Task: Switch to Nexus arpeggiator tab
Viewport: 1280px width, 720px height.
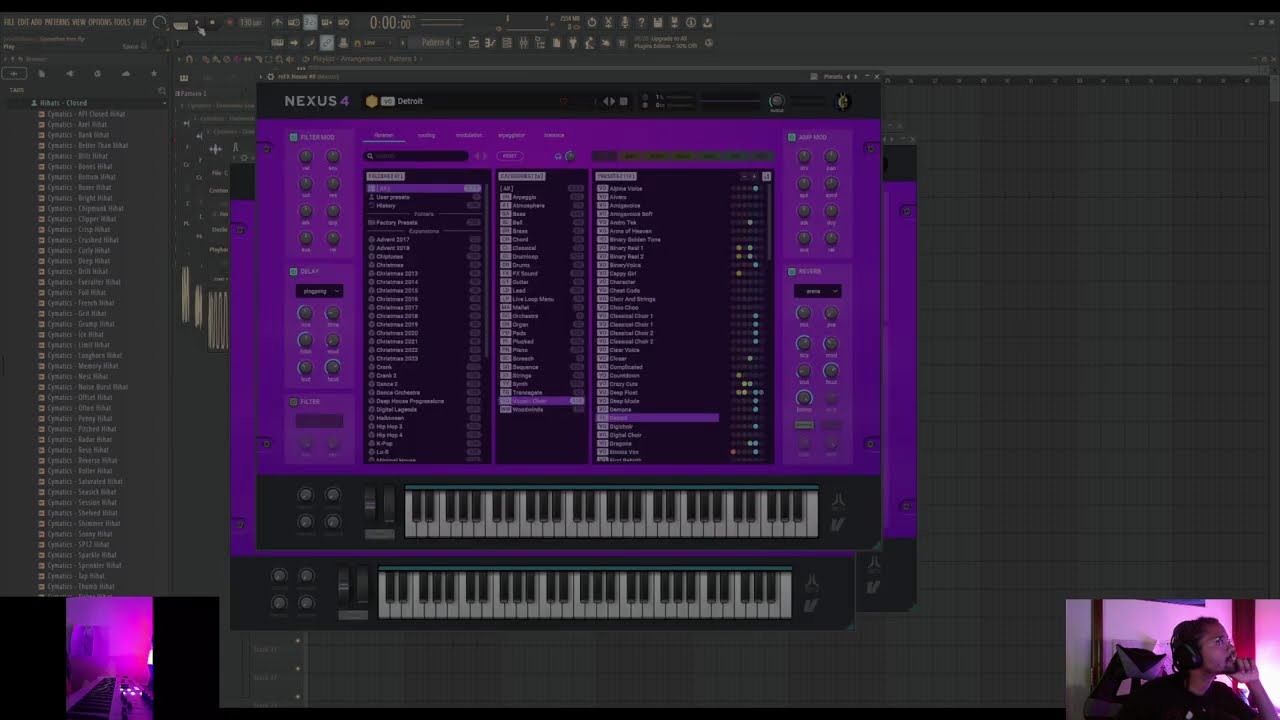Action: [x=511, y=135]
